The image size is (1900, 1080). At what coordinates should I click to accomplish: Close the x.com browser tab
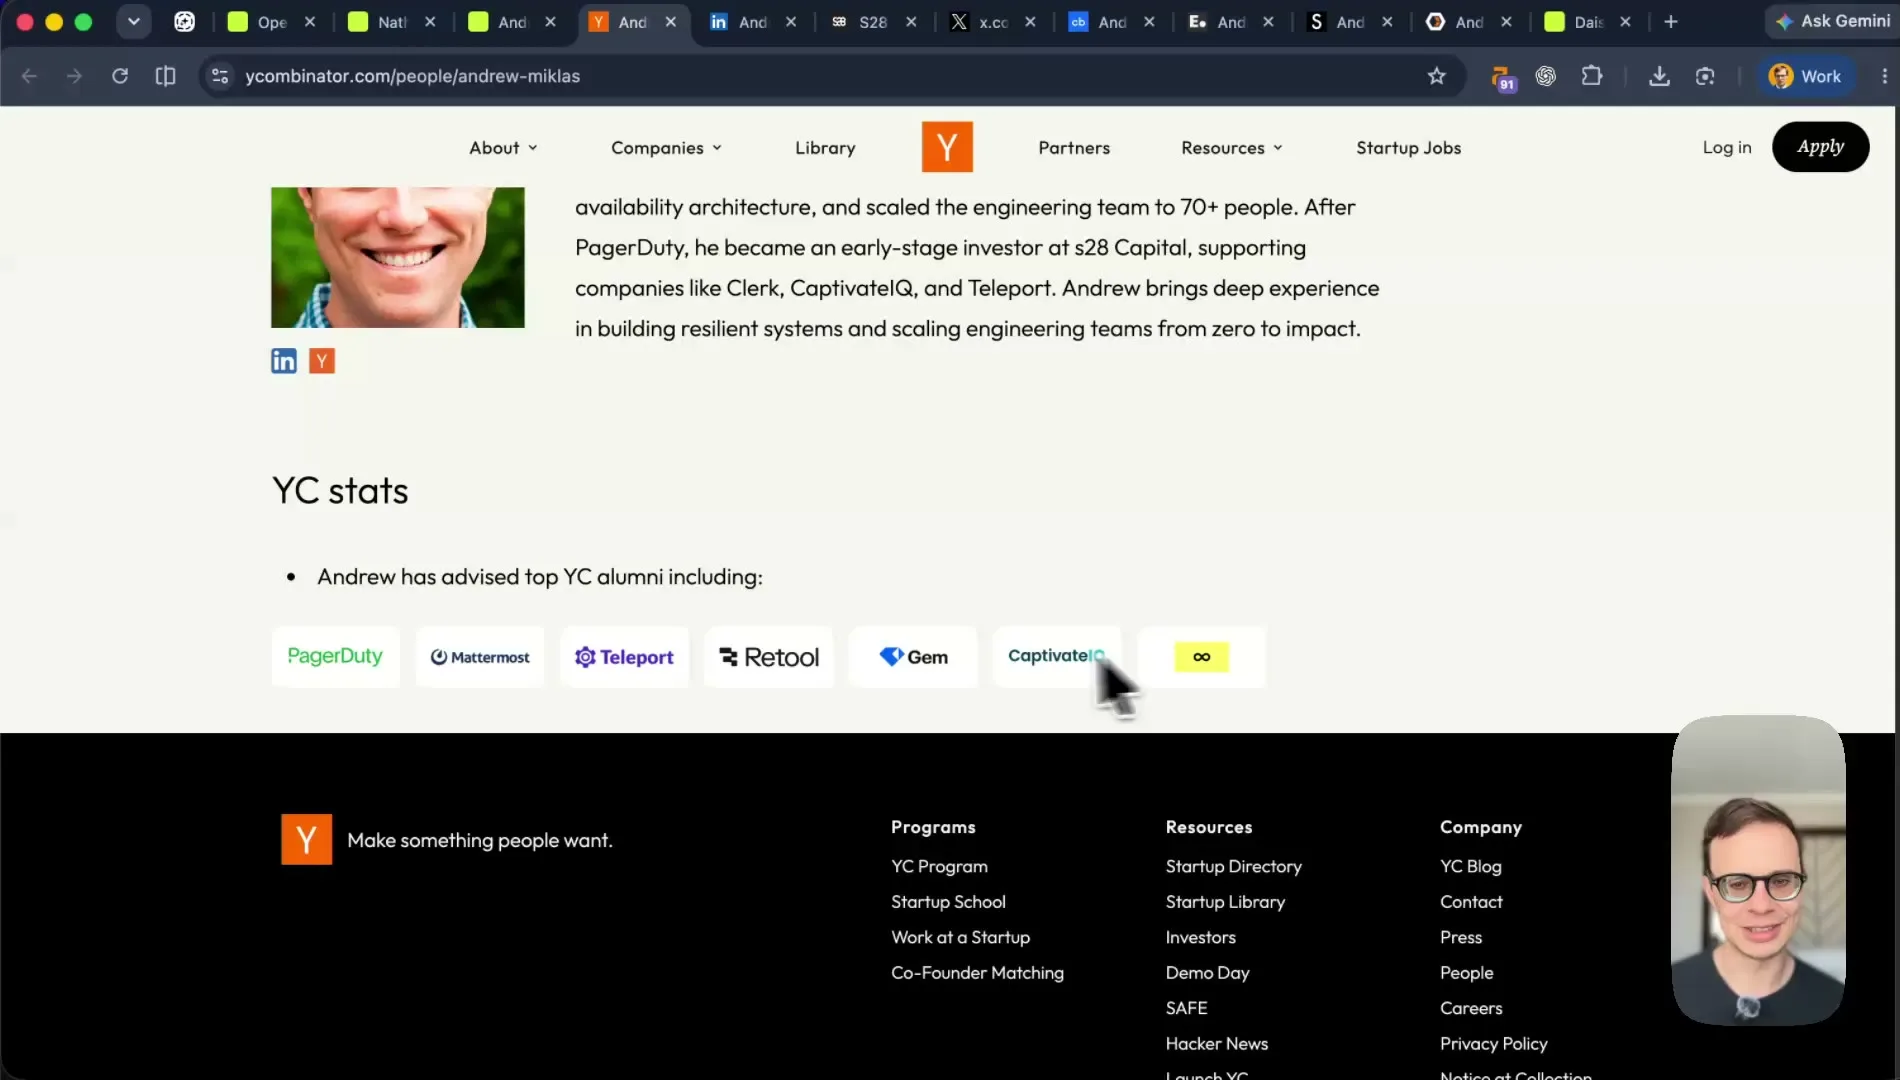point(1030,22)
